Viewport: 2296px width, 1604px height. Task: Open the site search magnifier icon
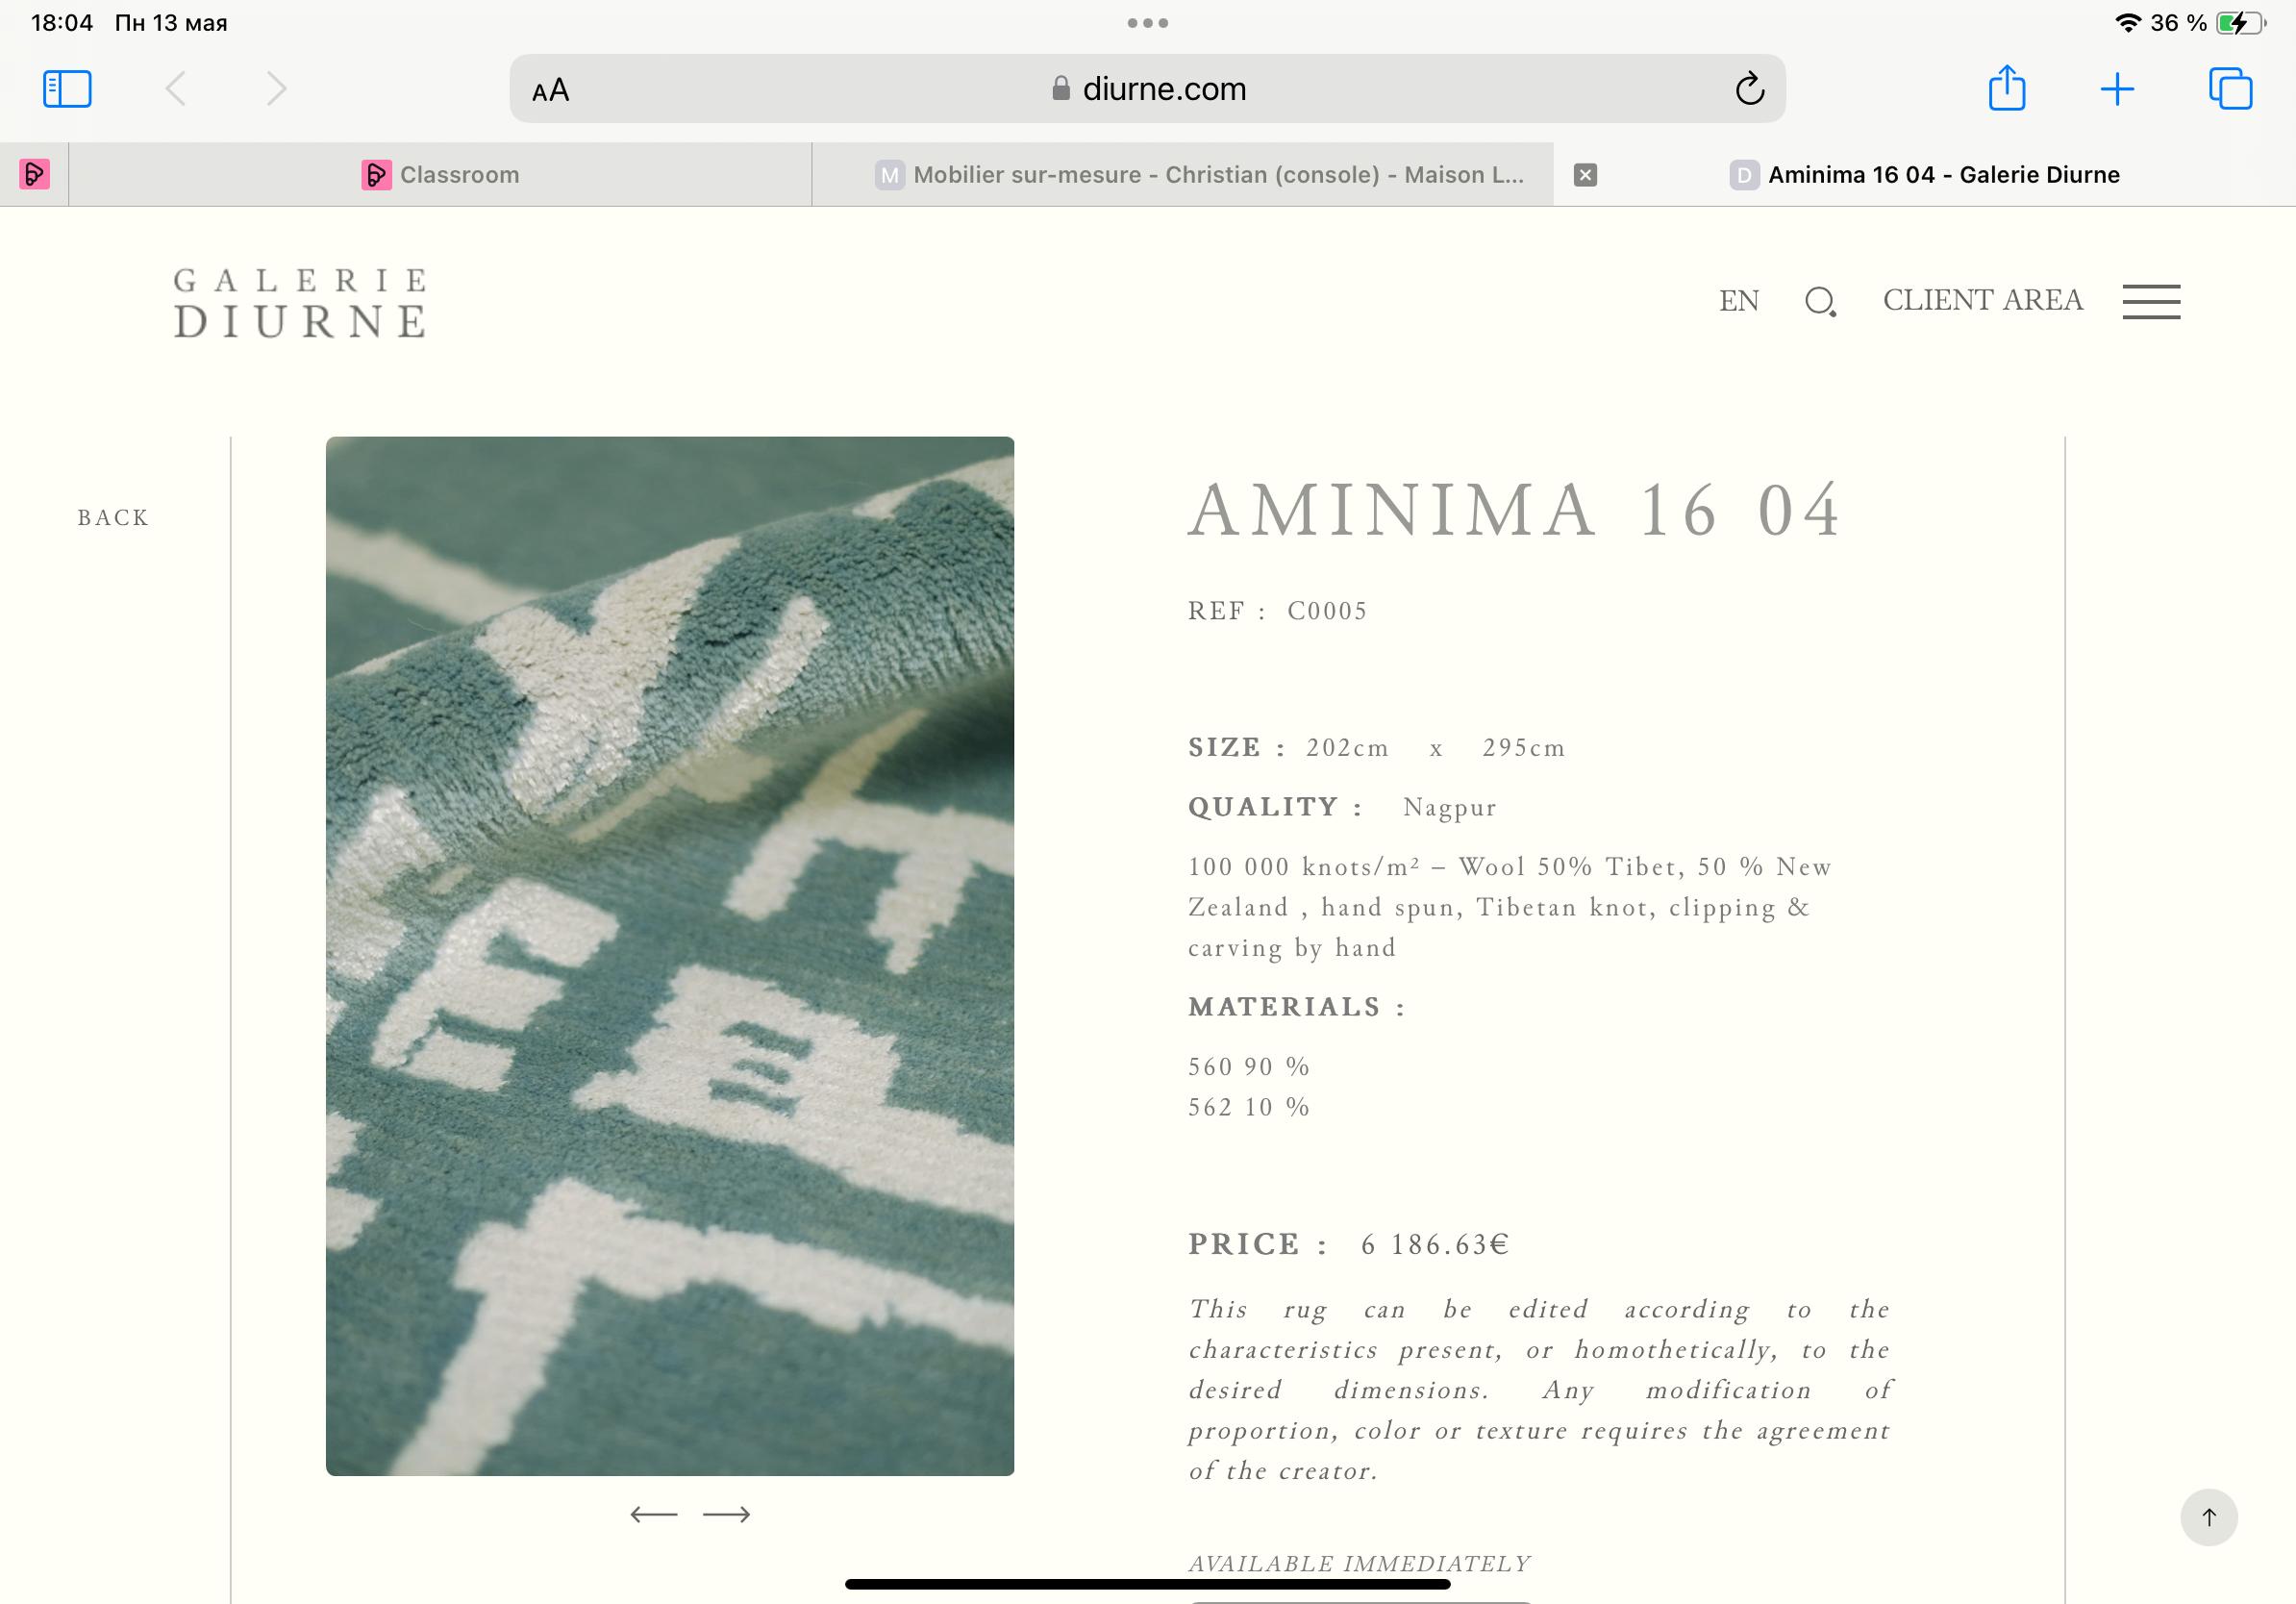(1820, 301)
